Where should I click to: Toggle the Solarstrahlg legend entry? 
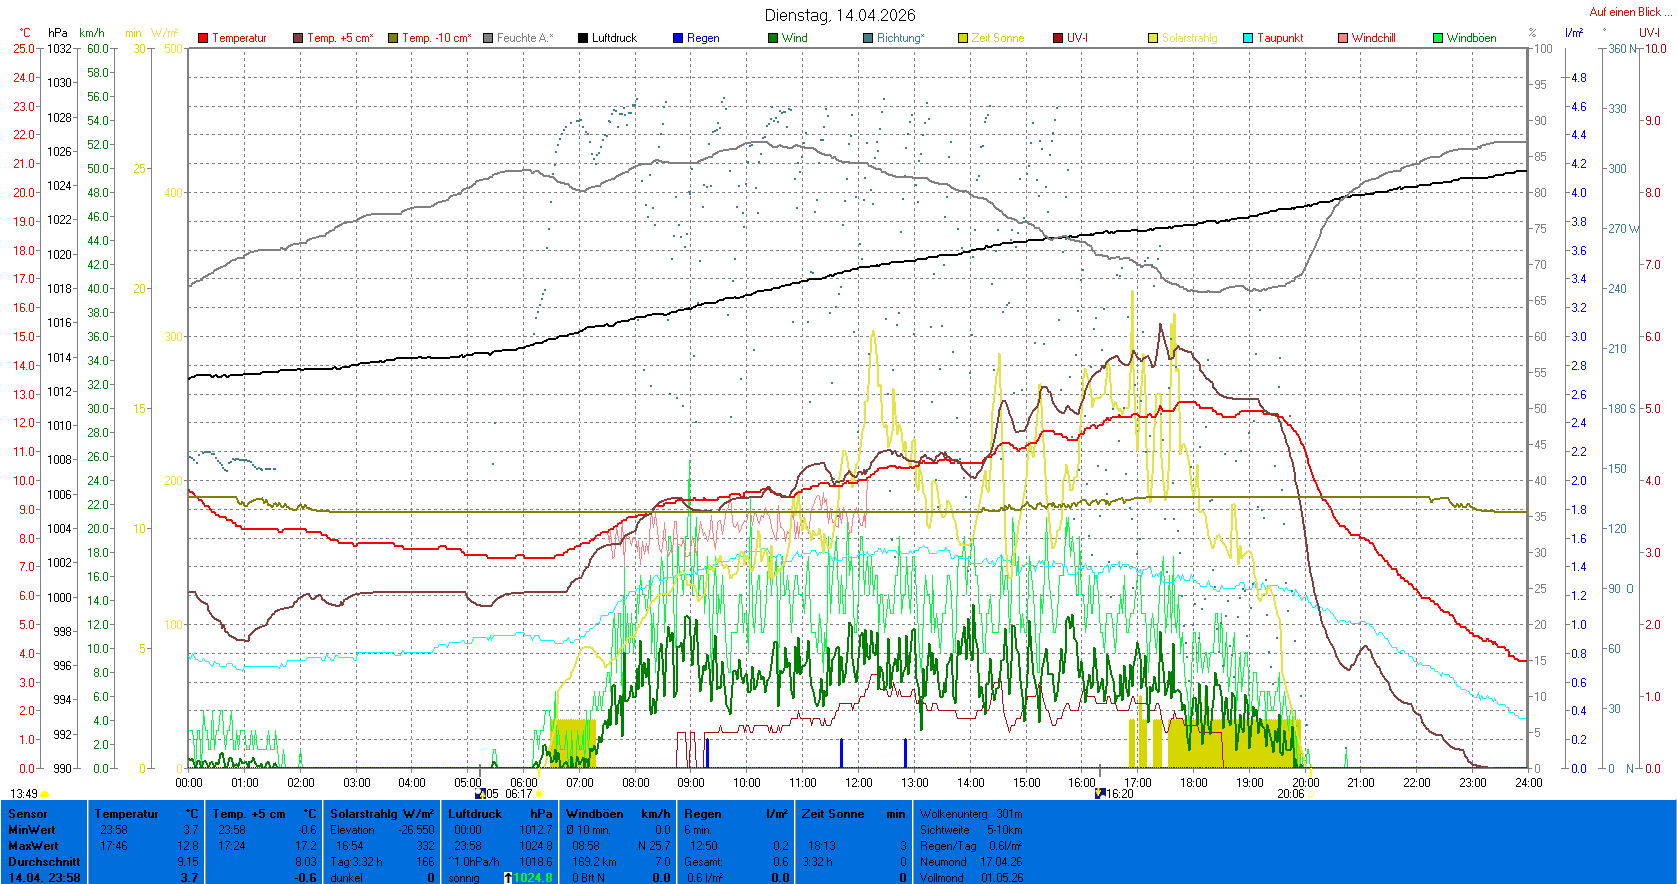[x=1189, y=38]
